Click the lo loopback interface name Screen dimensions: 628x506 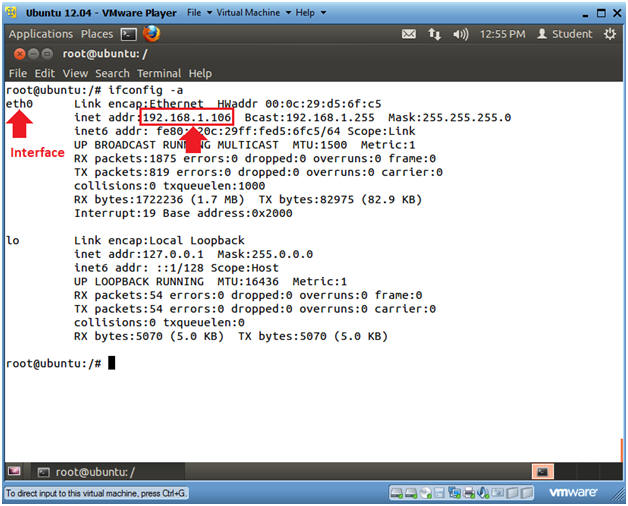pyautogui.click(x=13, y=240)
